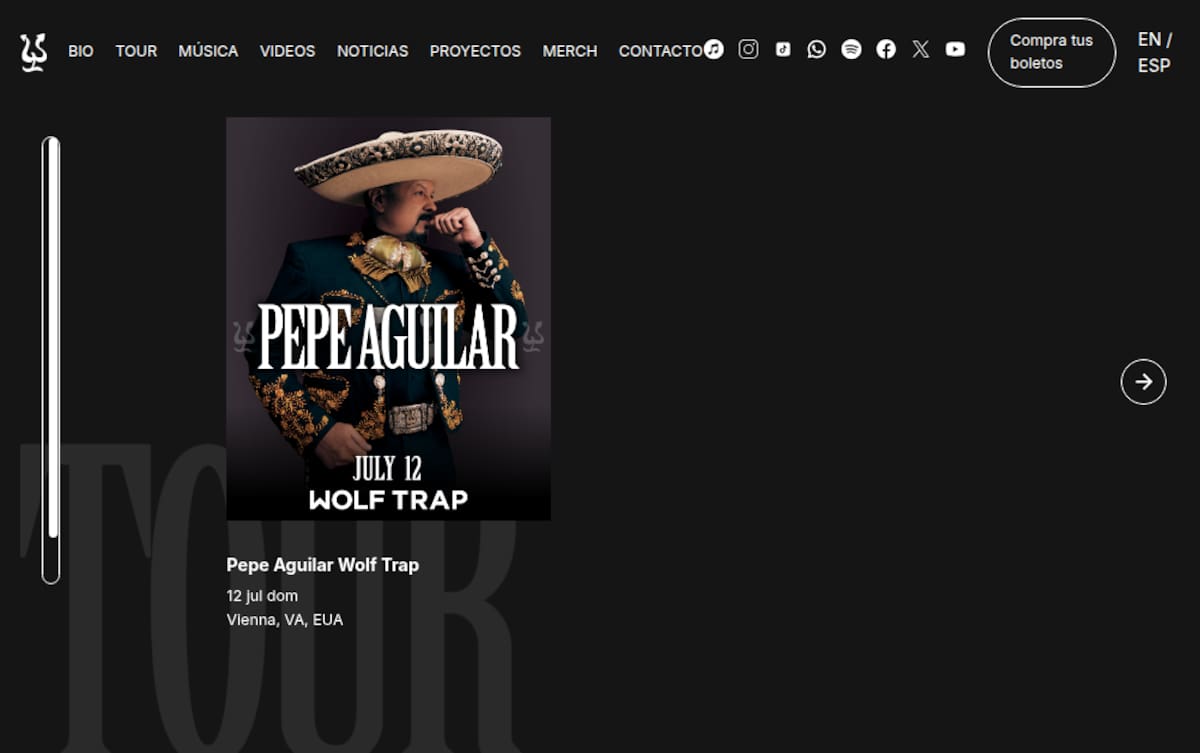Screen dimensions: 1200x753
Task: Open the CONTACTO menu item
Action: point(661,51)
